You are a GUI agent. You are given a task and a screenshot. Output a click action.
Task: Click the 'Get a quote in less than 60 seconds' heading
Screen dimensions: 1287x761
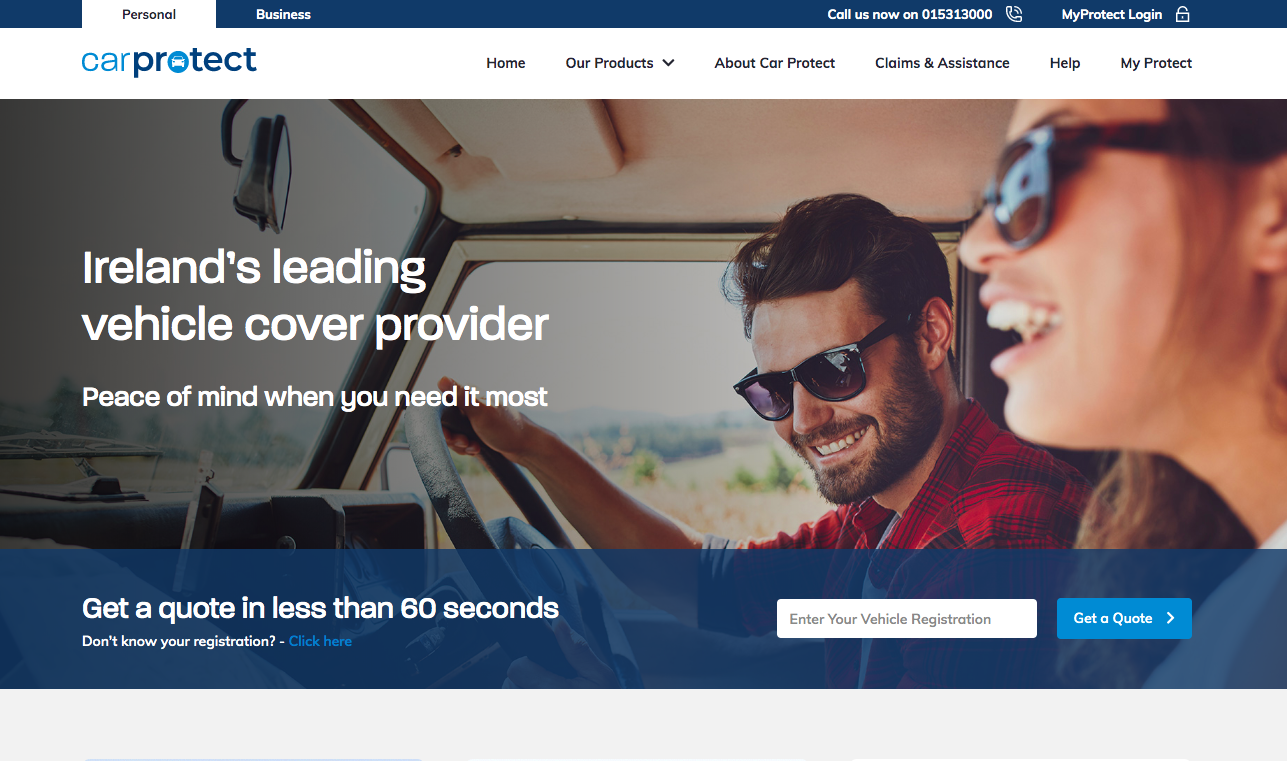click(320, 607)
